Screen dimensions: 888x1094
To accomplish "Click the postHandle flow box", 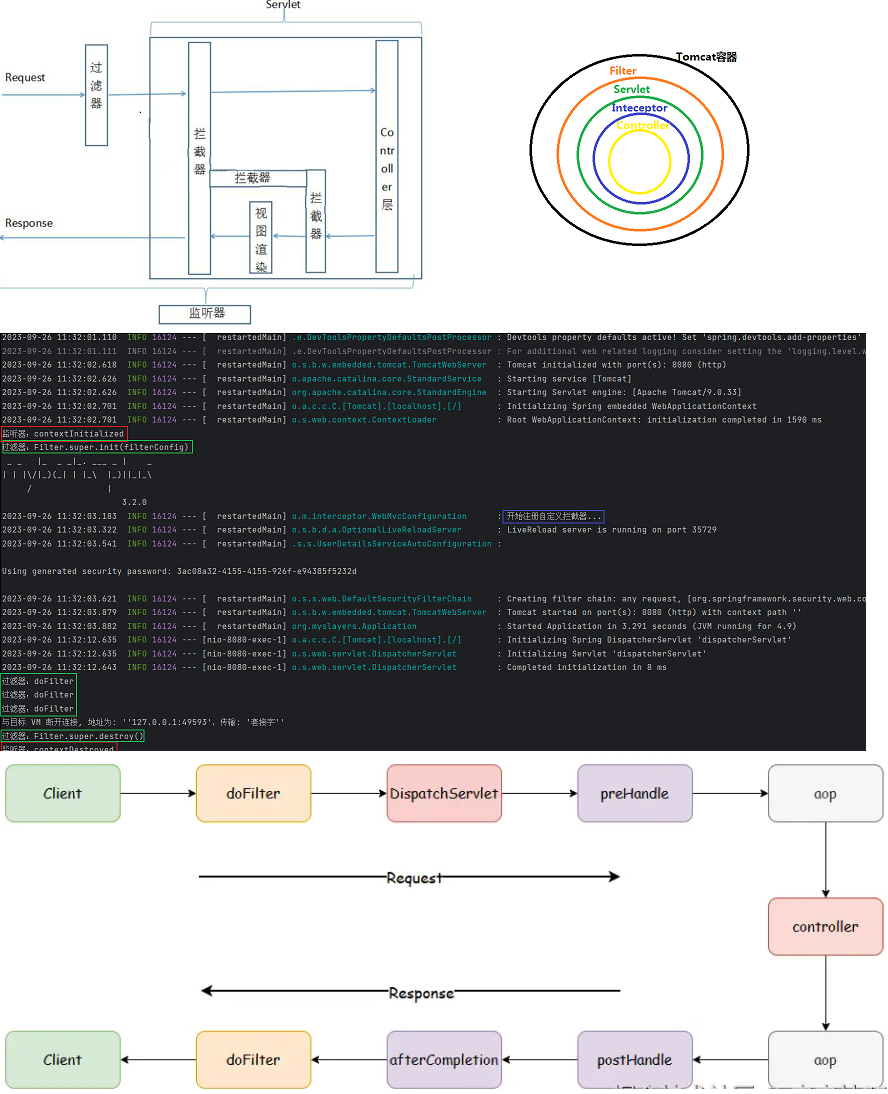I will [x=635, y=1060].
